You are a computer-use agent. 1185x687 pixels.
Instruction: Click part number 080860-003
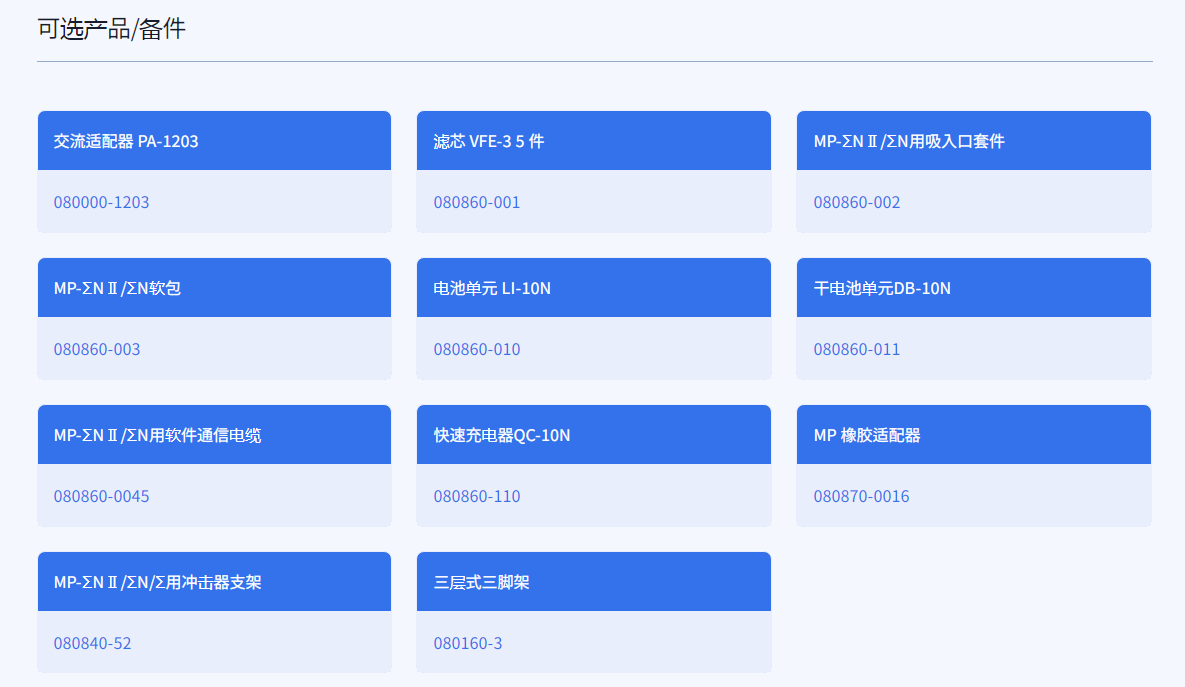pos(97,349)
